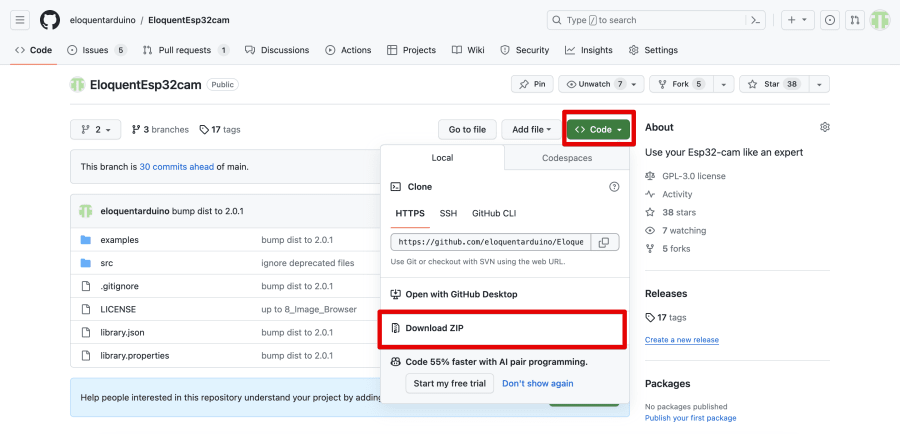Select the Local tab
This screenshot has height=434, width=900.
(x=442, y=158)
